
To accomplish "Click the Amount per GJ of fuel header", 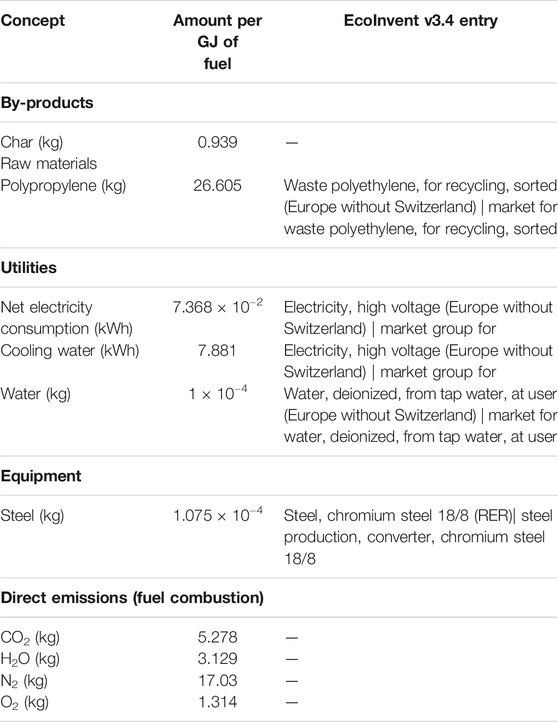I will point(217,42).
